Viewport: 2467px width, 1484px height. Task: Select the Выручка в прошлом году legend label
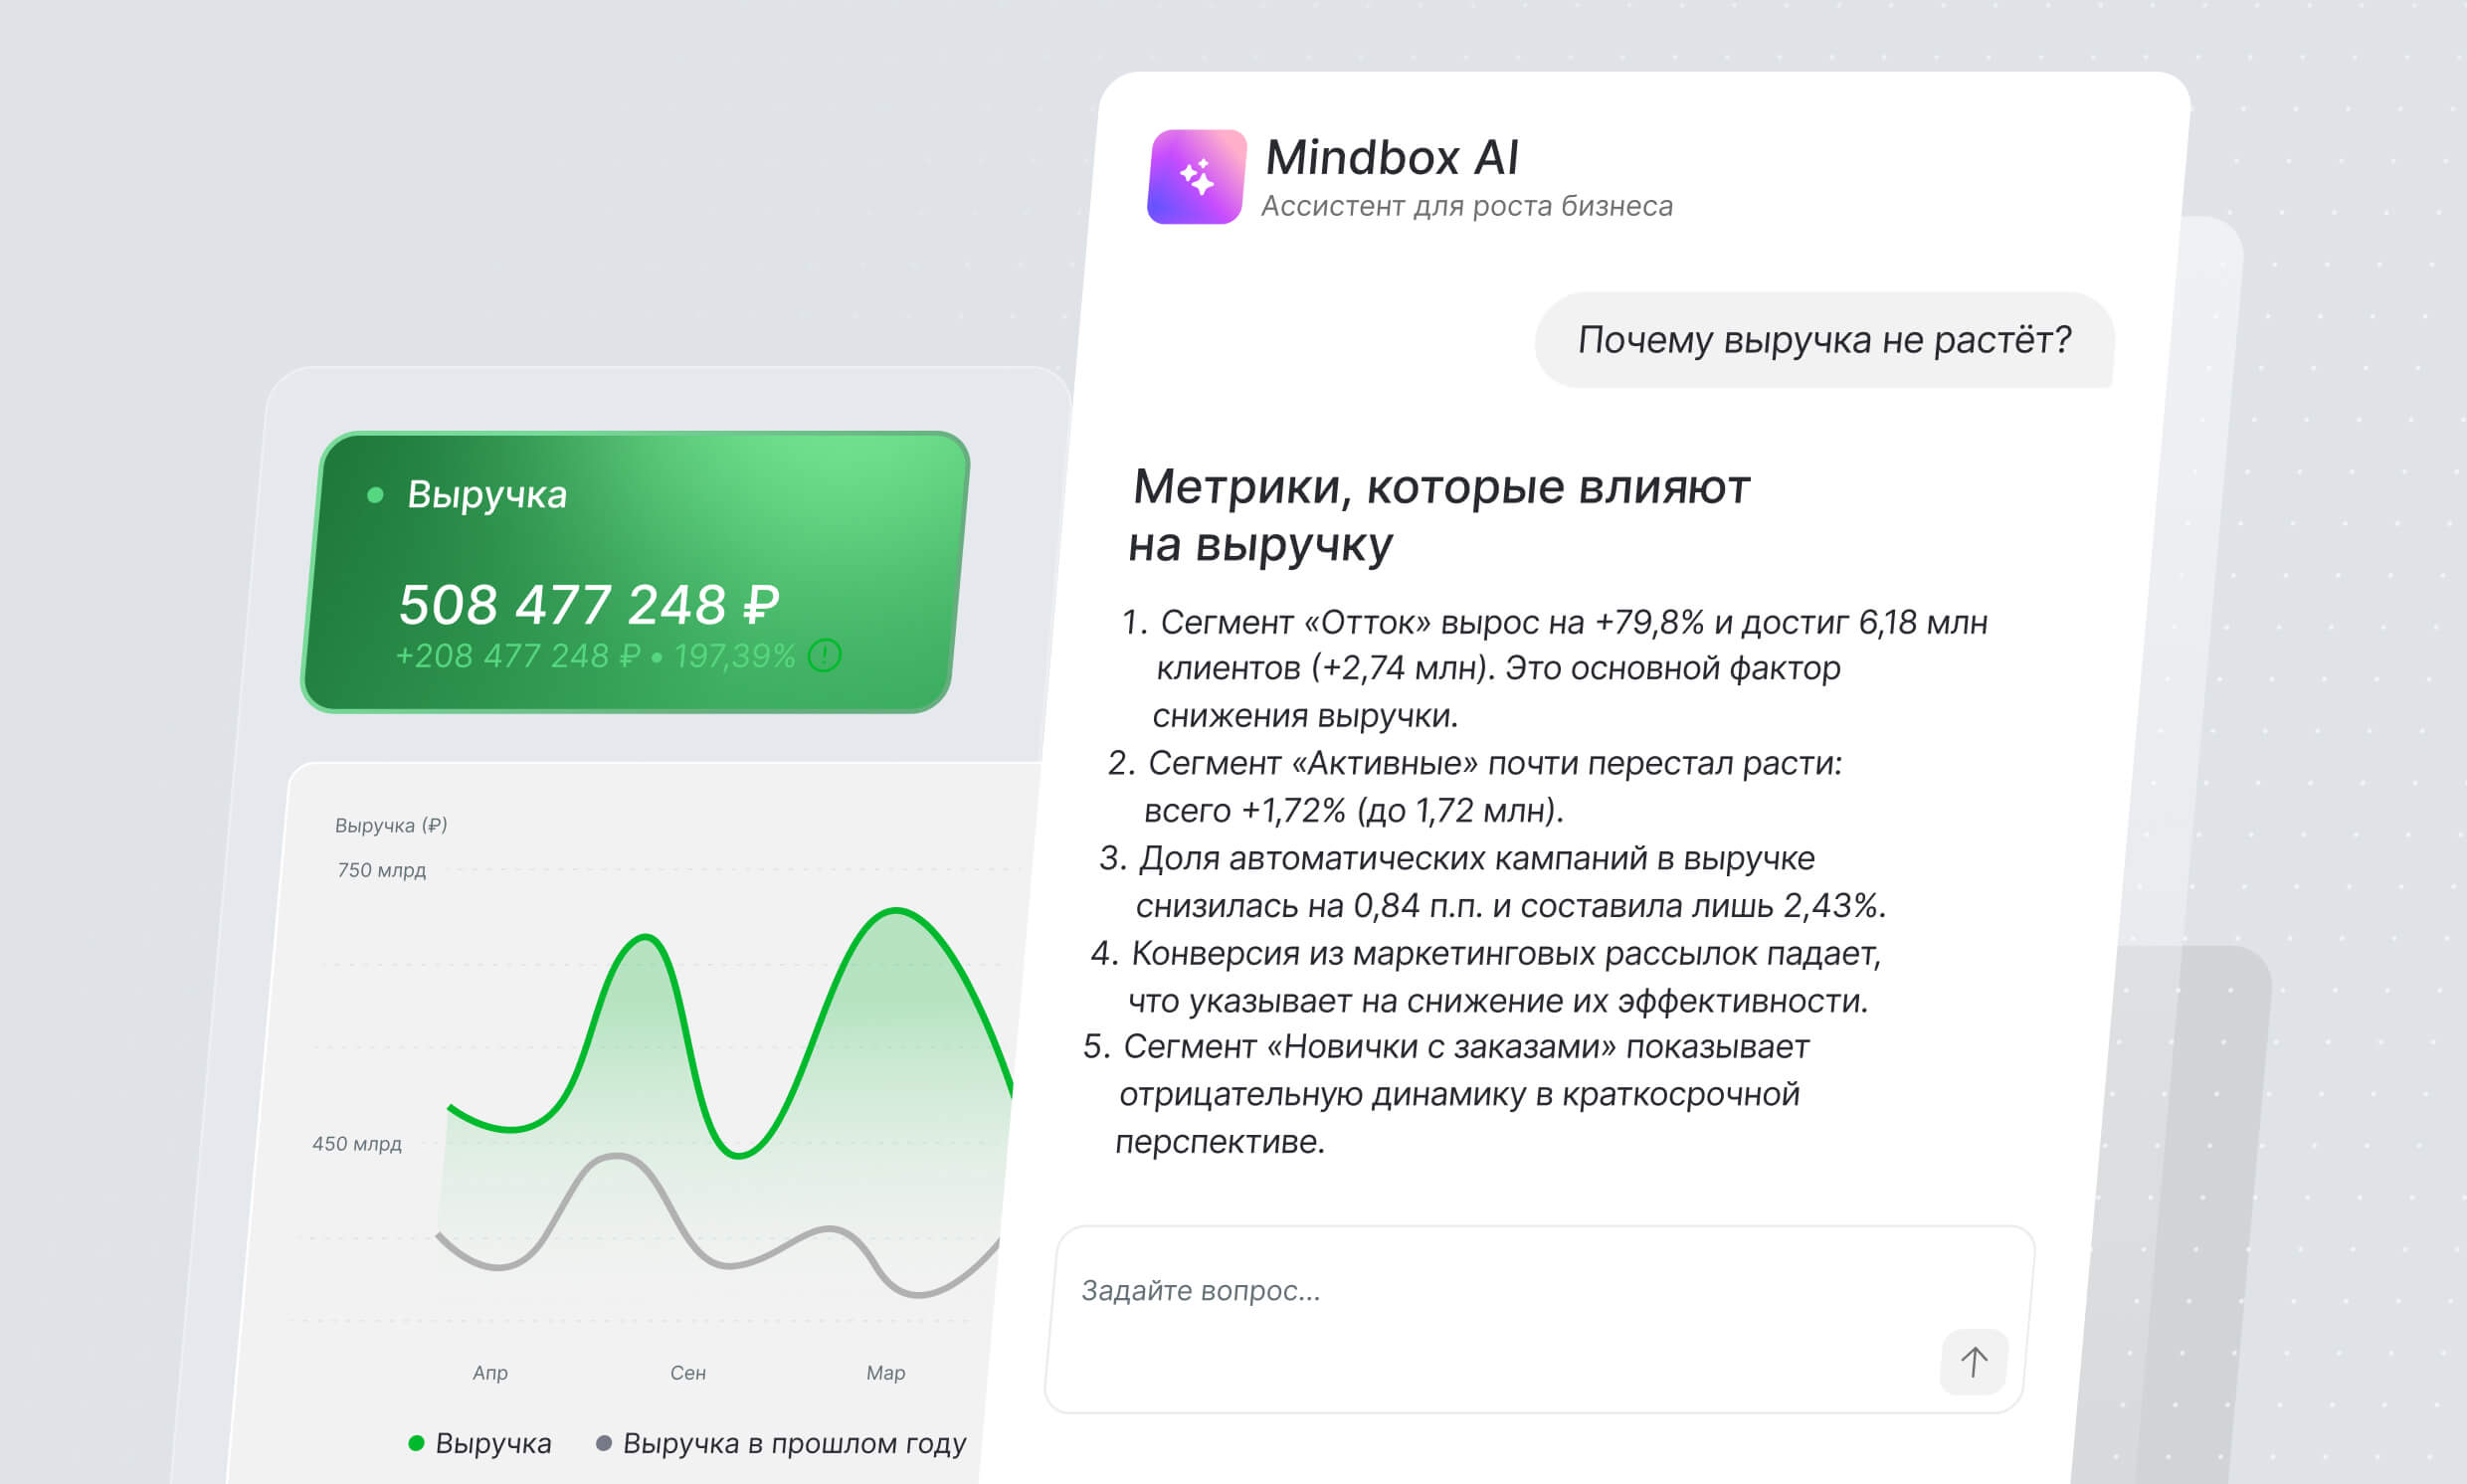click(x=794, y=1443)
